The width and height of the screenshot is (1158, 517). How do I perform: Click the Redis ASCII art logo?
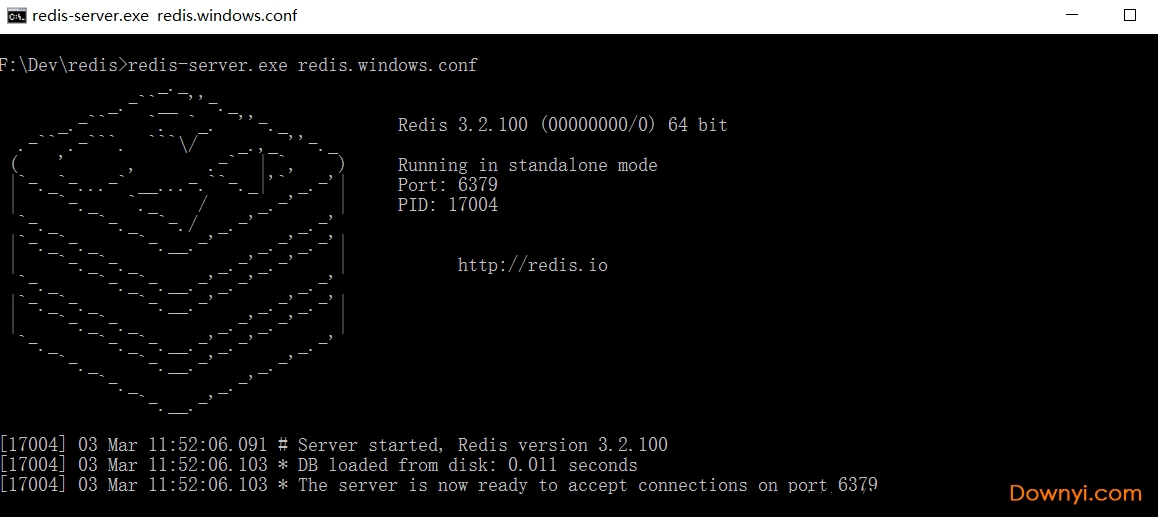point(180,250)
